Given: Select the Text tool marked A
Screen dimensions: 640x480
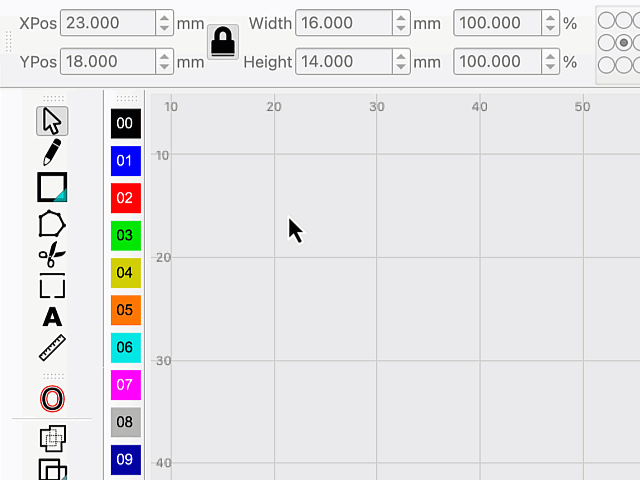Looking at the screenshot, I should tap(52, 317).
